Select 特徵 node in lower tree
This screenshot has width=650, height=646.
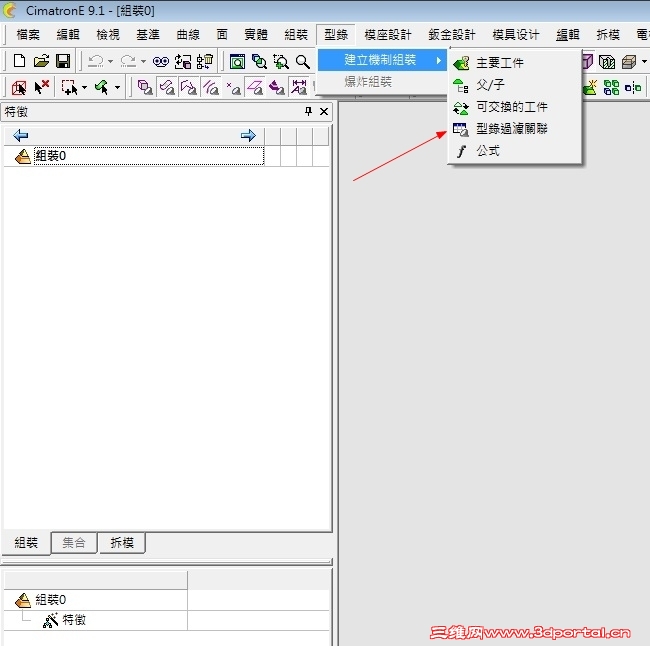[x=74, y=620]
